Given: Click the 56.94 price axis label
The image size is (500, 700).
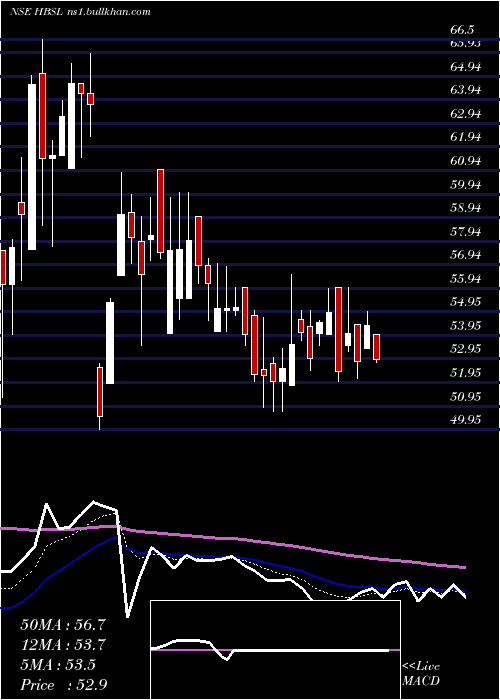Looking at the screenshot, I should 466,255.
